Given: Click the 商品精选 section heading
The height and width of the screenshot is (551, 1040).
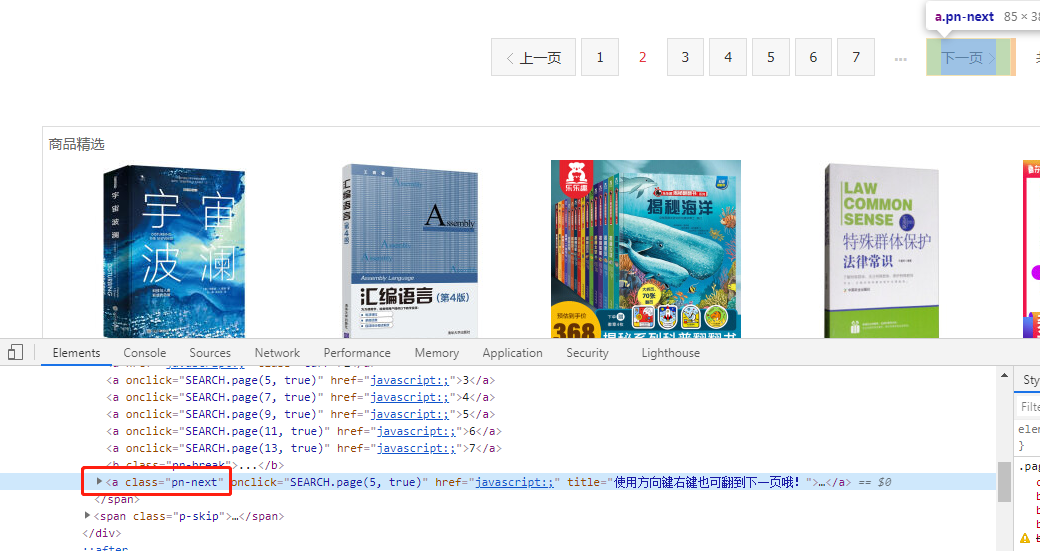Looking at the screenshot, I should (76, 144).
